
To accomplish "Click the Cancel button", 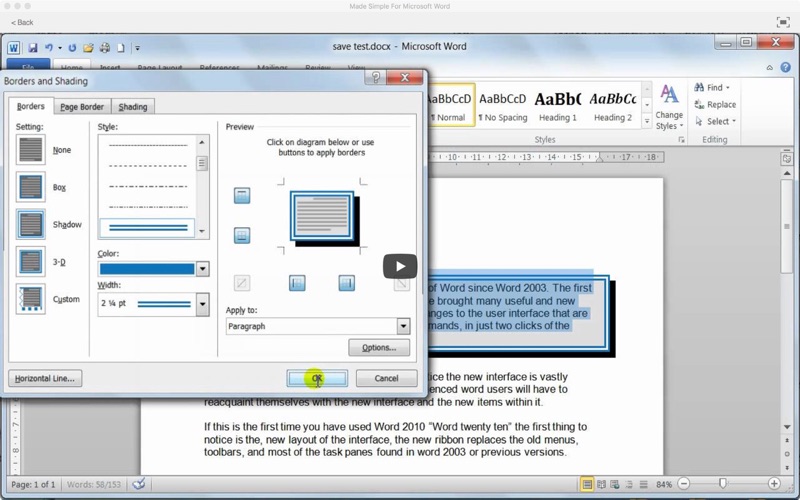I will pos(386,378).
